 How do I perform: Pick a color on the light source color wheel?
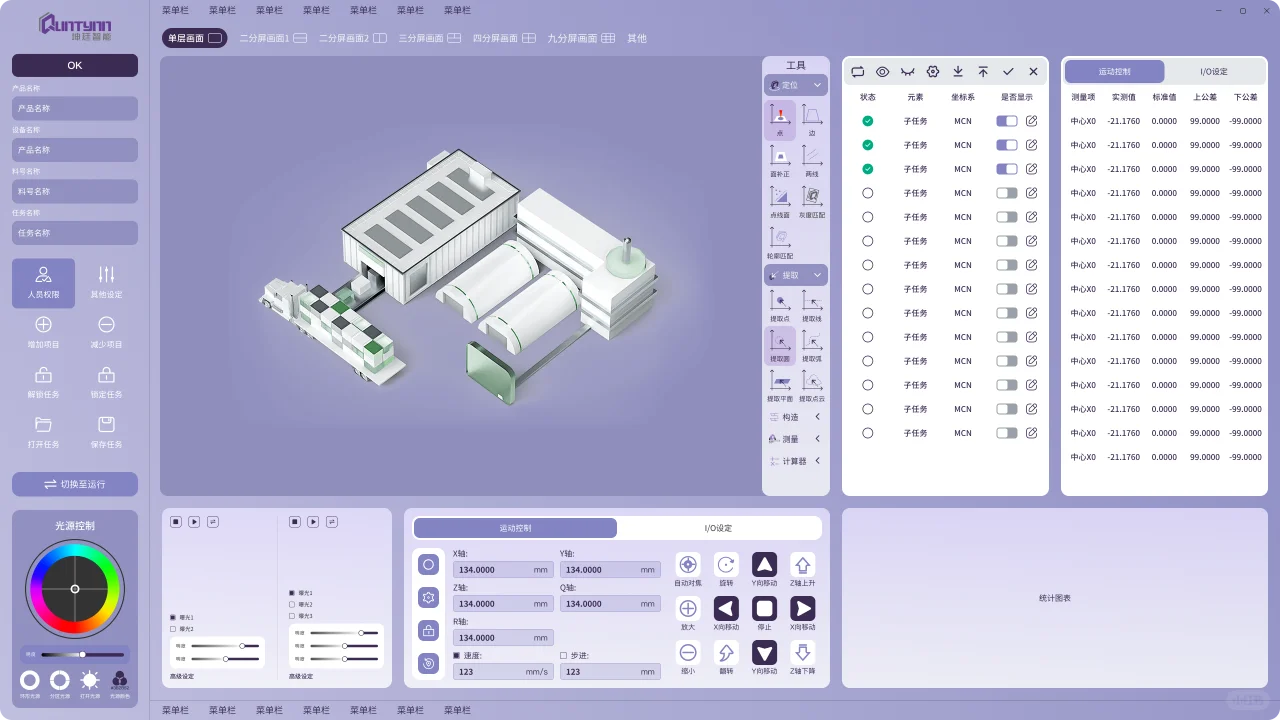pyautogui.click(x=75, y=589)
